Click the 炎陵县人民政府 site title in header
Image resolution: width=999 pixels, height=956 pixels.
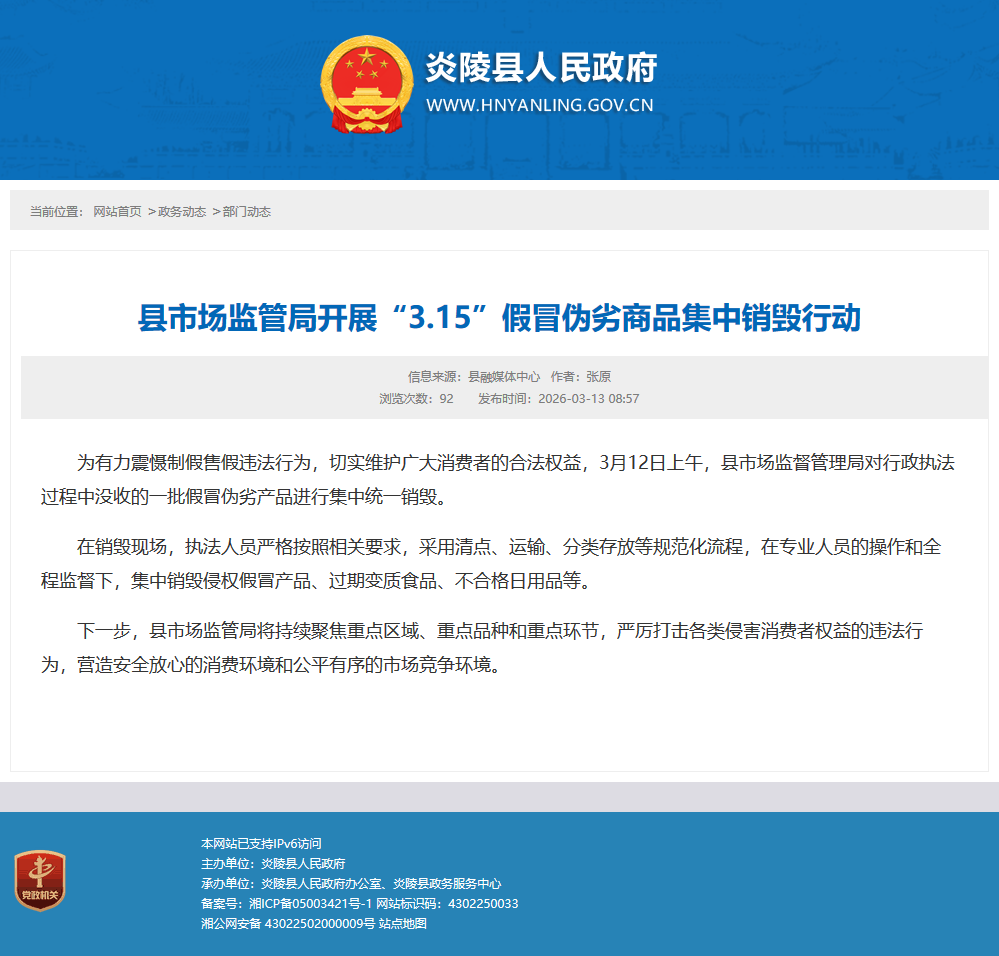click(541, 68)
